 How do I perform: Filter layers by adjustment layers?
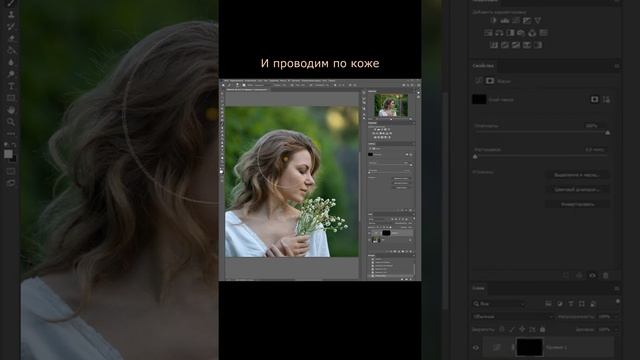pyautogui.click(x=560, y=304)
